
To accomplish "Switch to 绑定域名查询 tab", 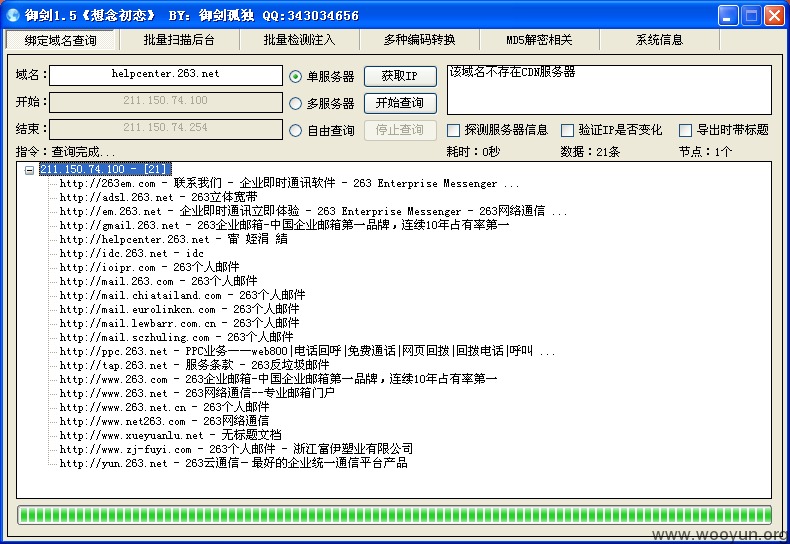I will pyautogui.click(x=60, y=40).
